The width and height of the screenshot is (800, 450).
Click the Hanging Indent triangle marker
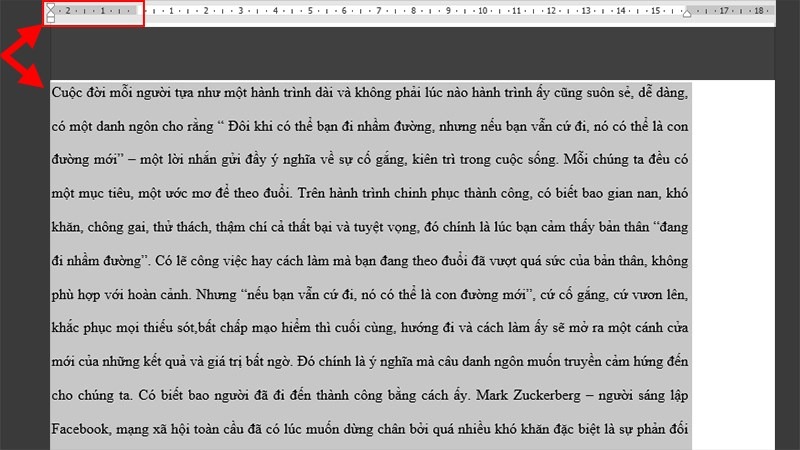tap(51, 12)
